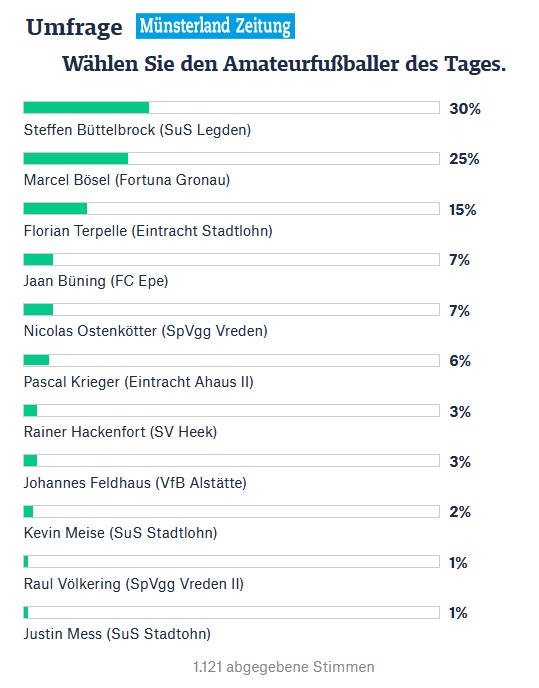Select Steffen Büttelbrock (SuS Legden) option
Viewport: 539px width, 688px height.
tap(137, 130)
